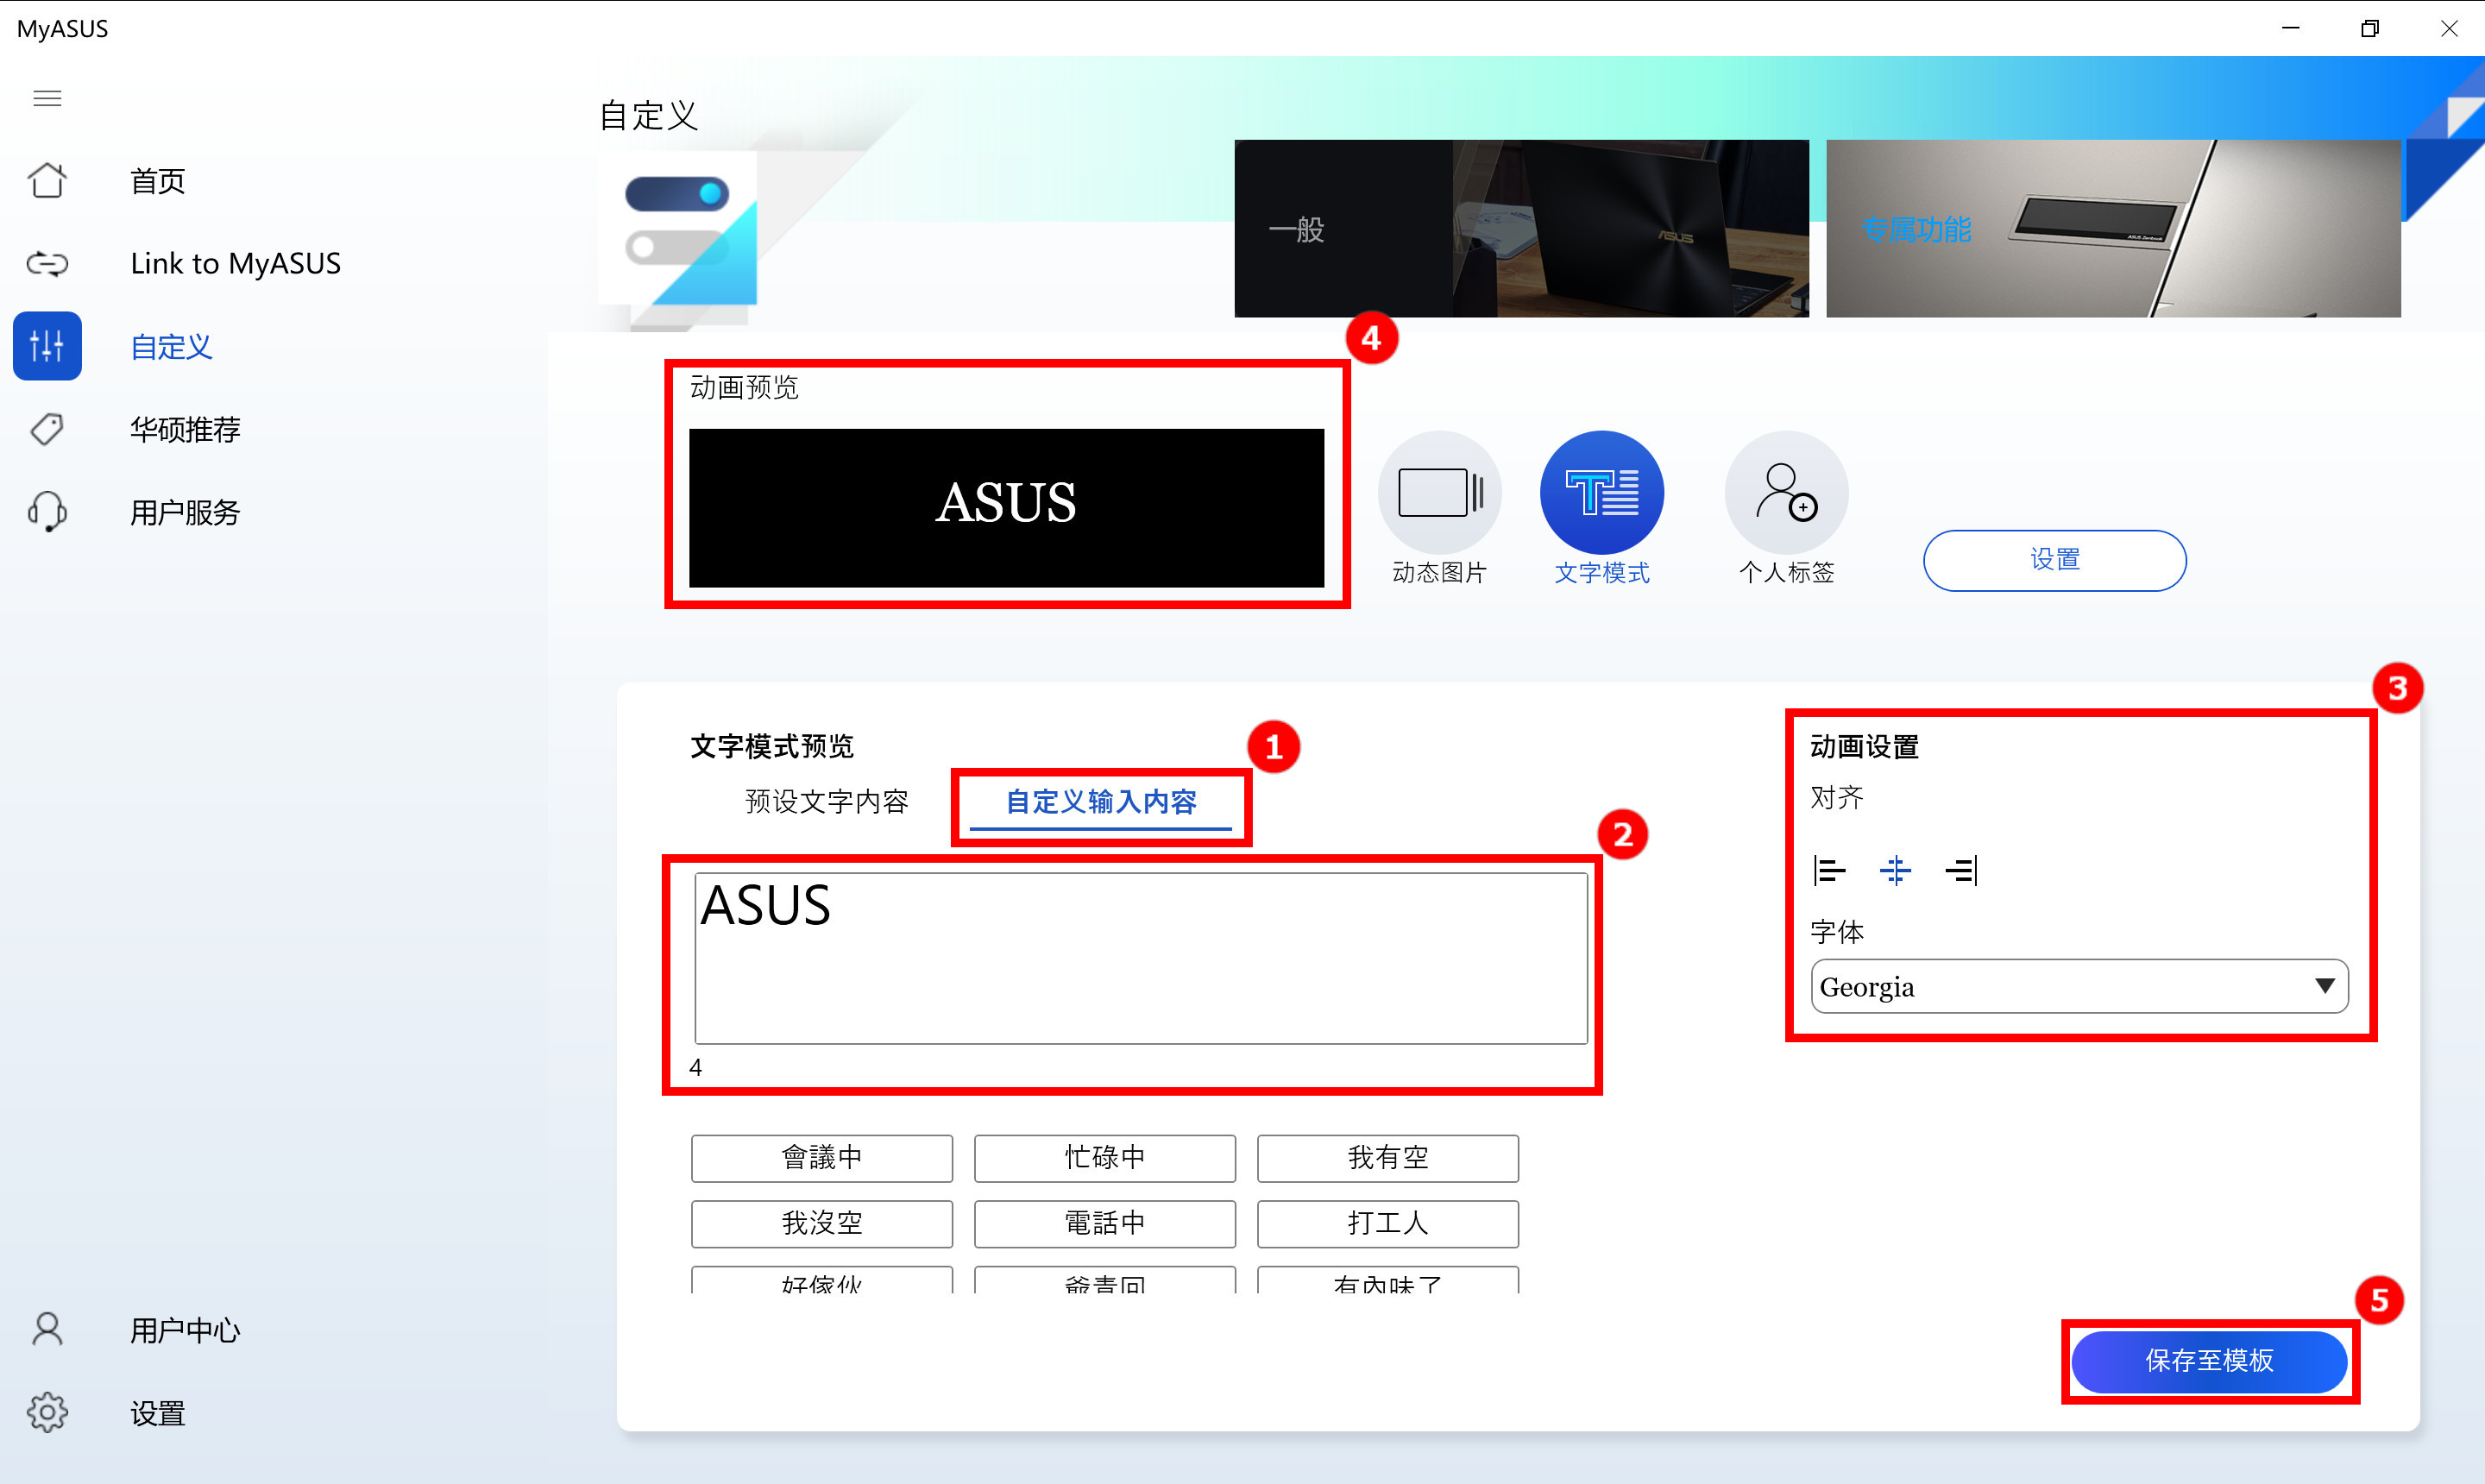Select 文字模式 mode icon

click(x=1602, y=492)
